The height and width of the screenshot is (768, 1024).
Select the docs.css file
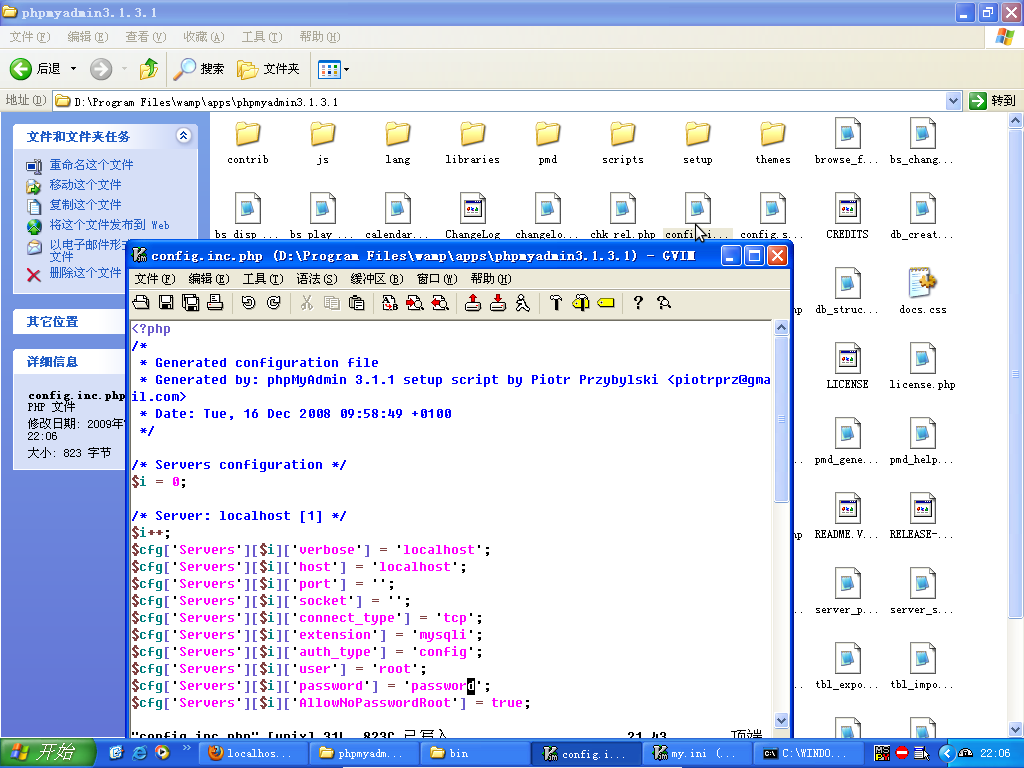click(x=922, y=291)
